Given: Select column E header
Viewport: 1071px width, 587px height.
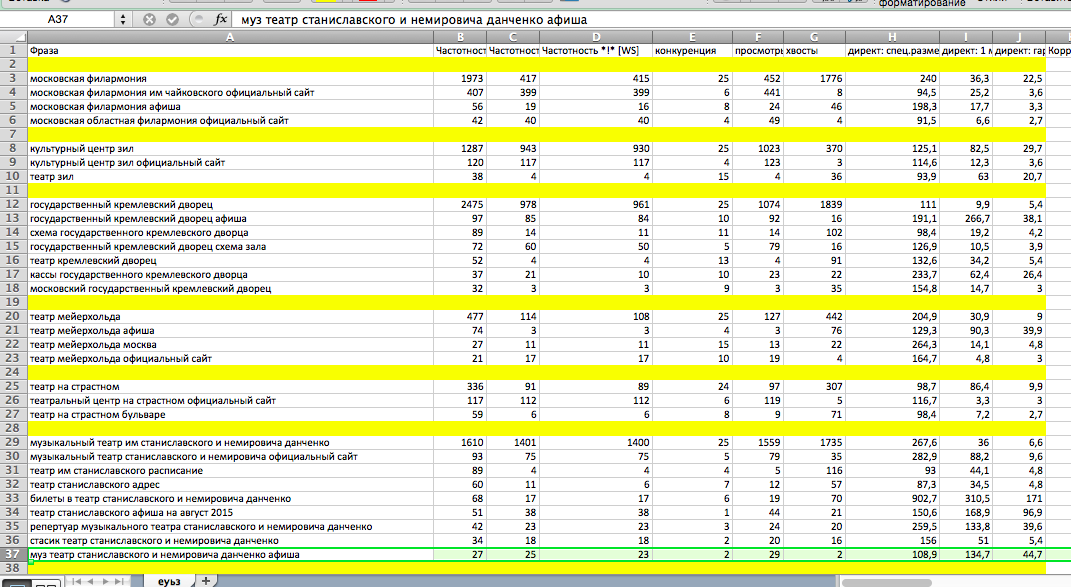Looking at the screenshot, I should tap(692, 37).
